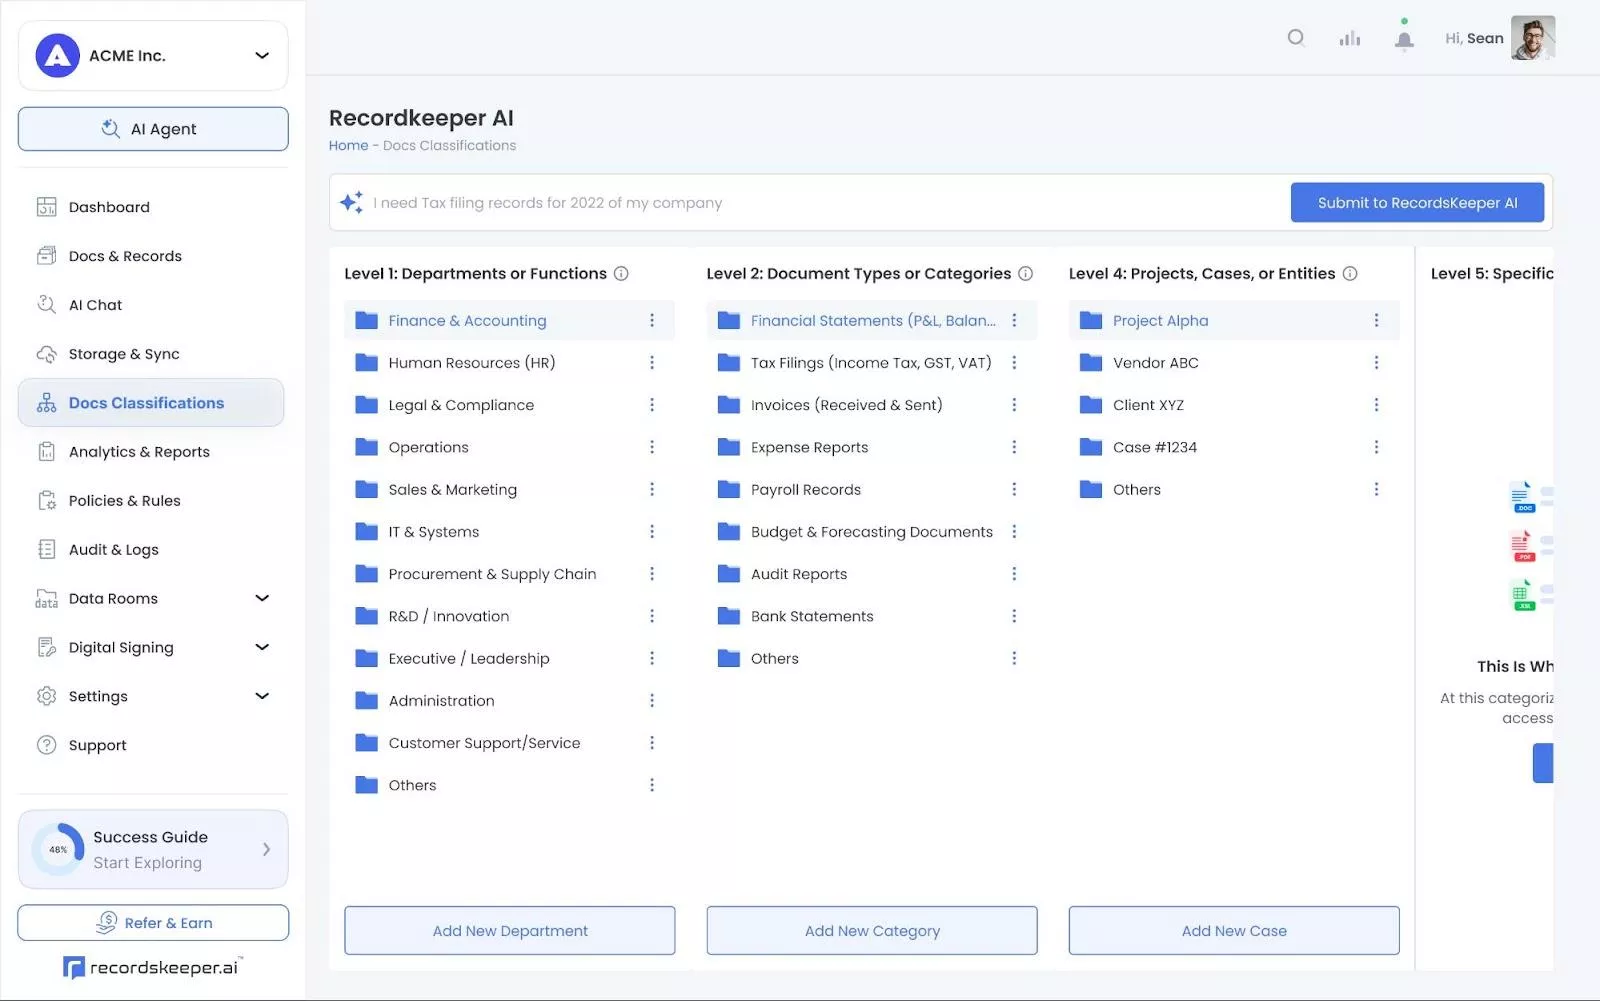Open the bar chart stats icon

pos(1350,38)
